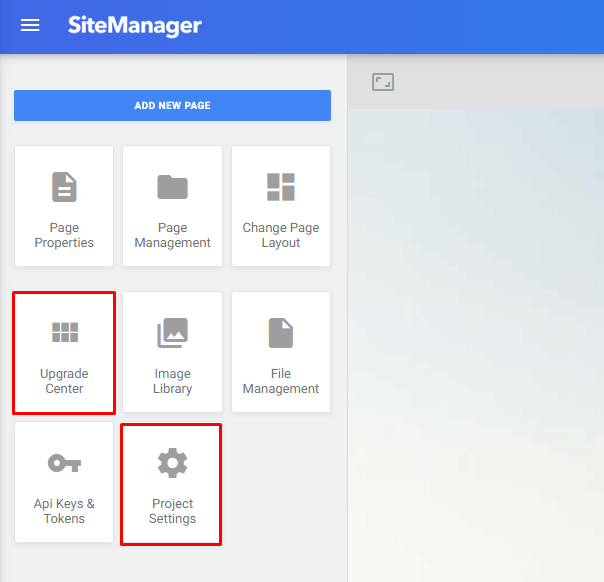This screenshot has width=604, height=582.
Task: Open the File Management tile
Action: [281, 352]
